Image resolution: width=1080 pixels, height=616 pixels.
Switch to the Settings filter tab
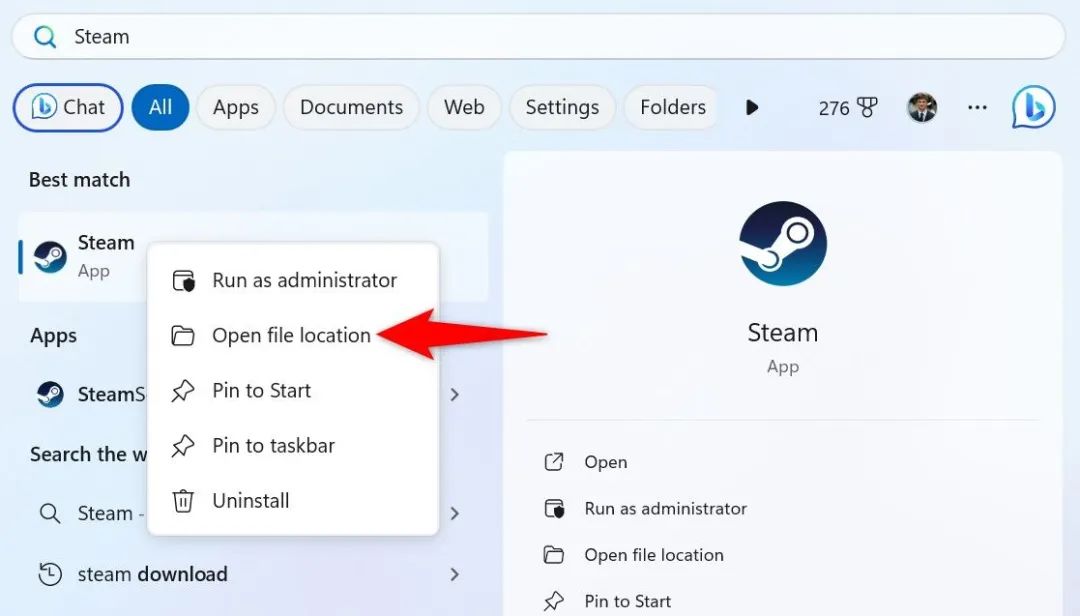tap(562, 107)
